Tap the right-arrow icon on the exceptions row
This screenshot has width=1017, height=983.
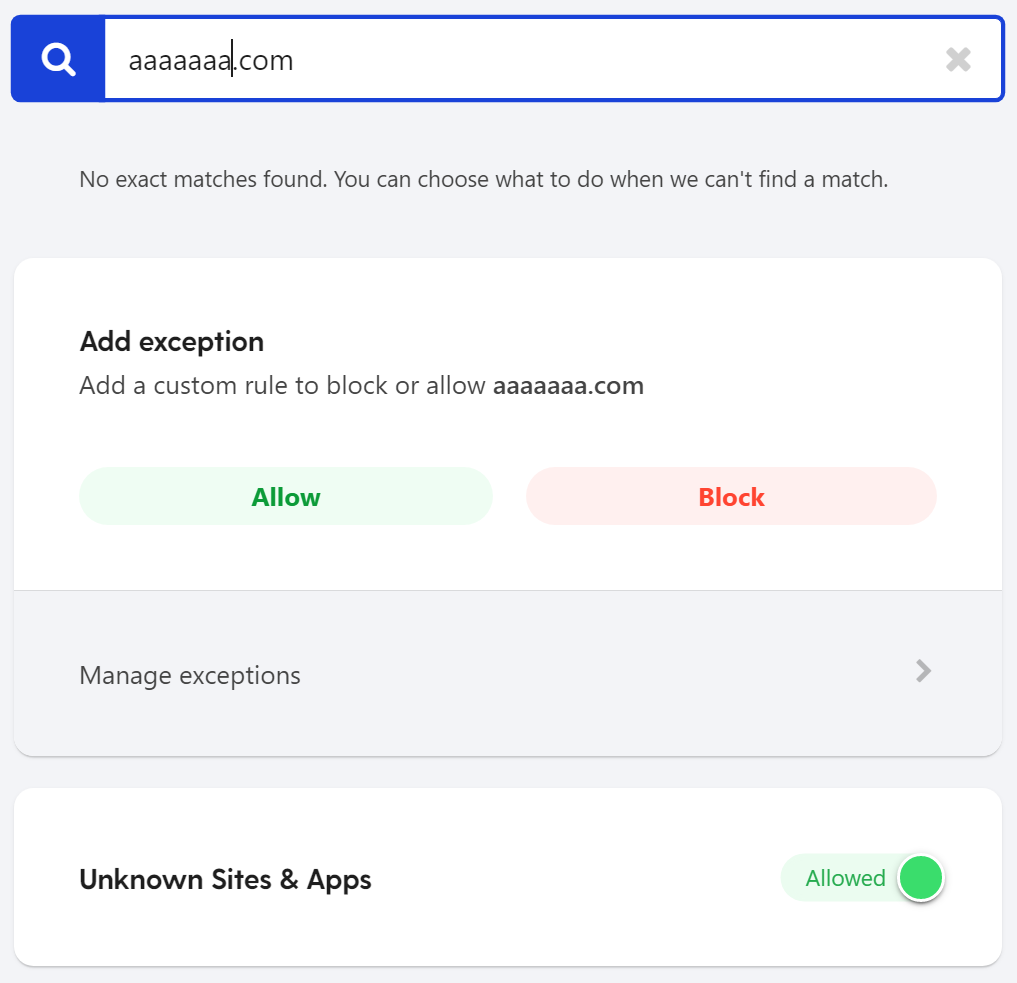924,671
